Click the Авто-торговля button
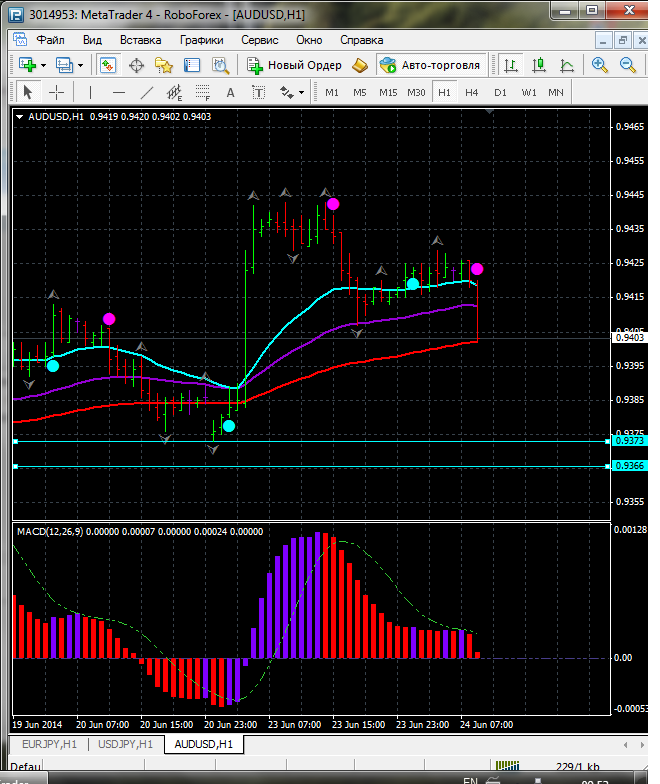 pyautogui.click(x=430, y=65)
